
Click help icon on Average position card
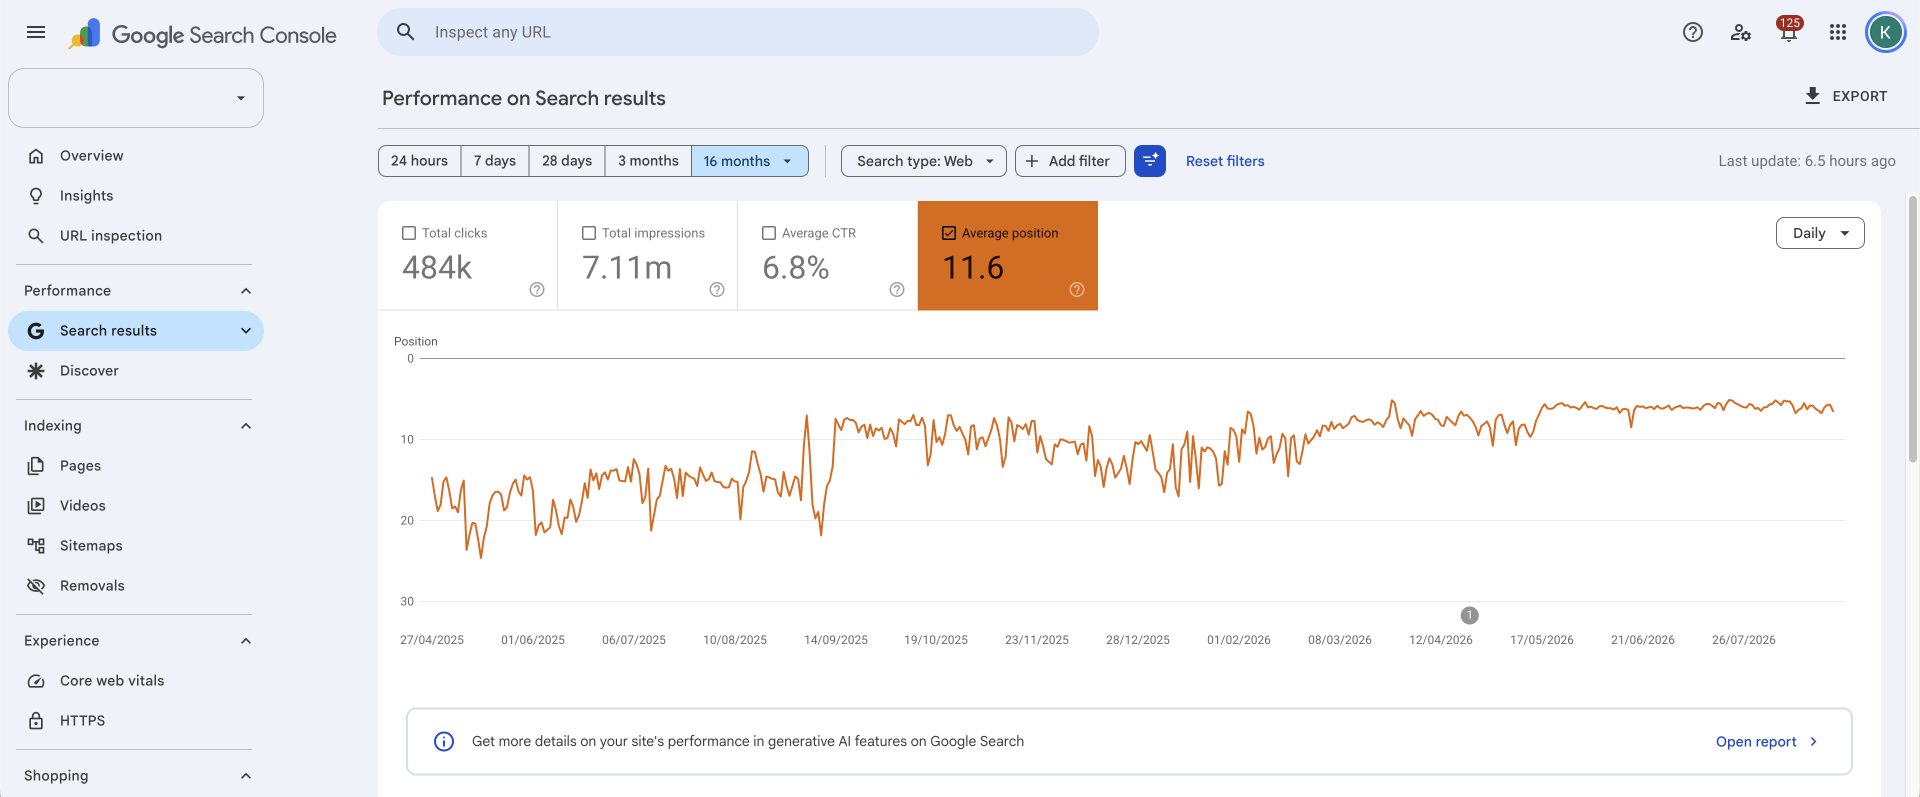click(x=1077, y=289)
